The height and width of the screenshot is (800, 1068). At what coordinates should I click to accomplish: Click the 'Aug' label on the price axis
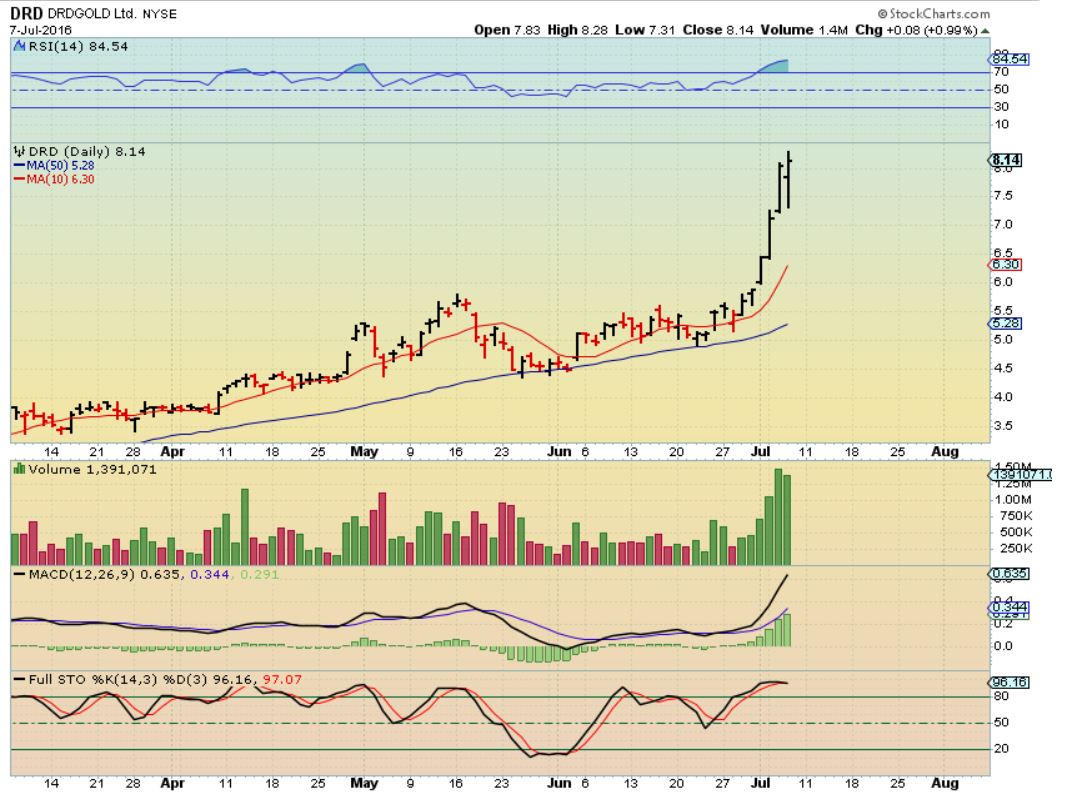tap(945, 452)
